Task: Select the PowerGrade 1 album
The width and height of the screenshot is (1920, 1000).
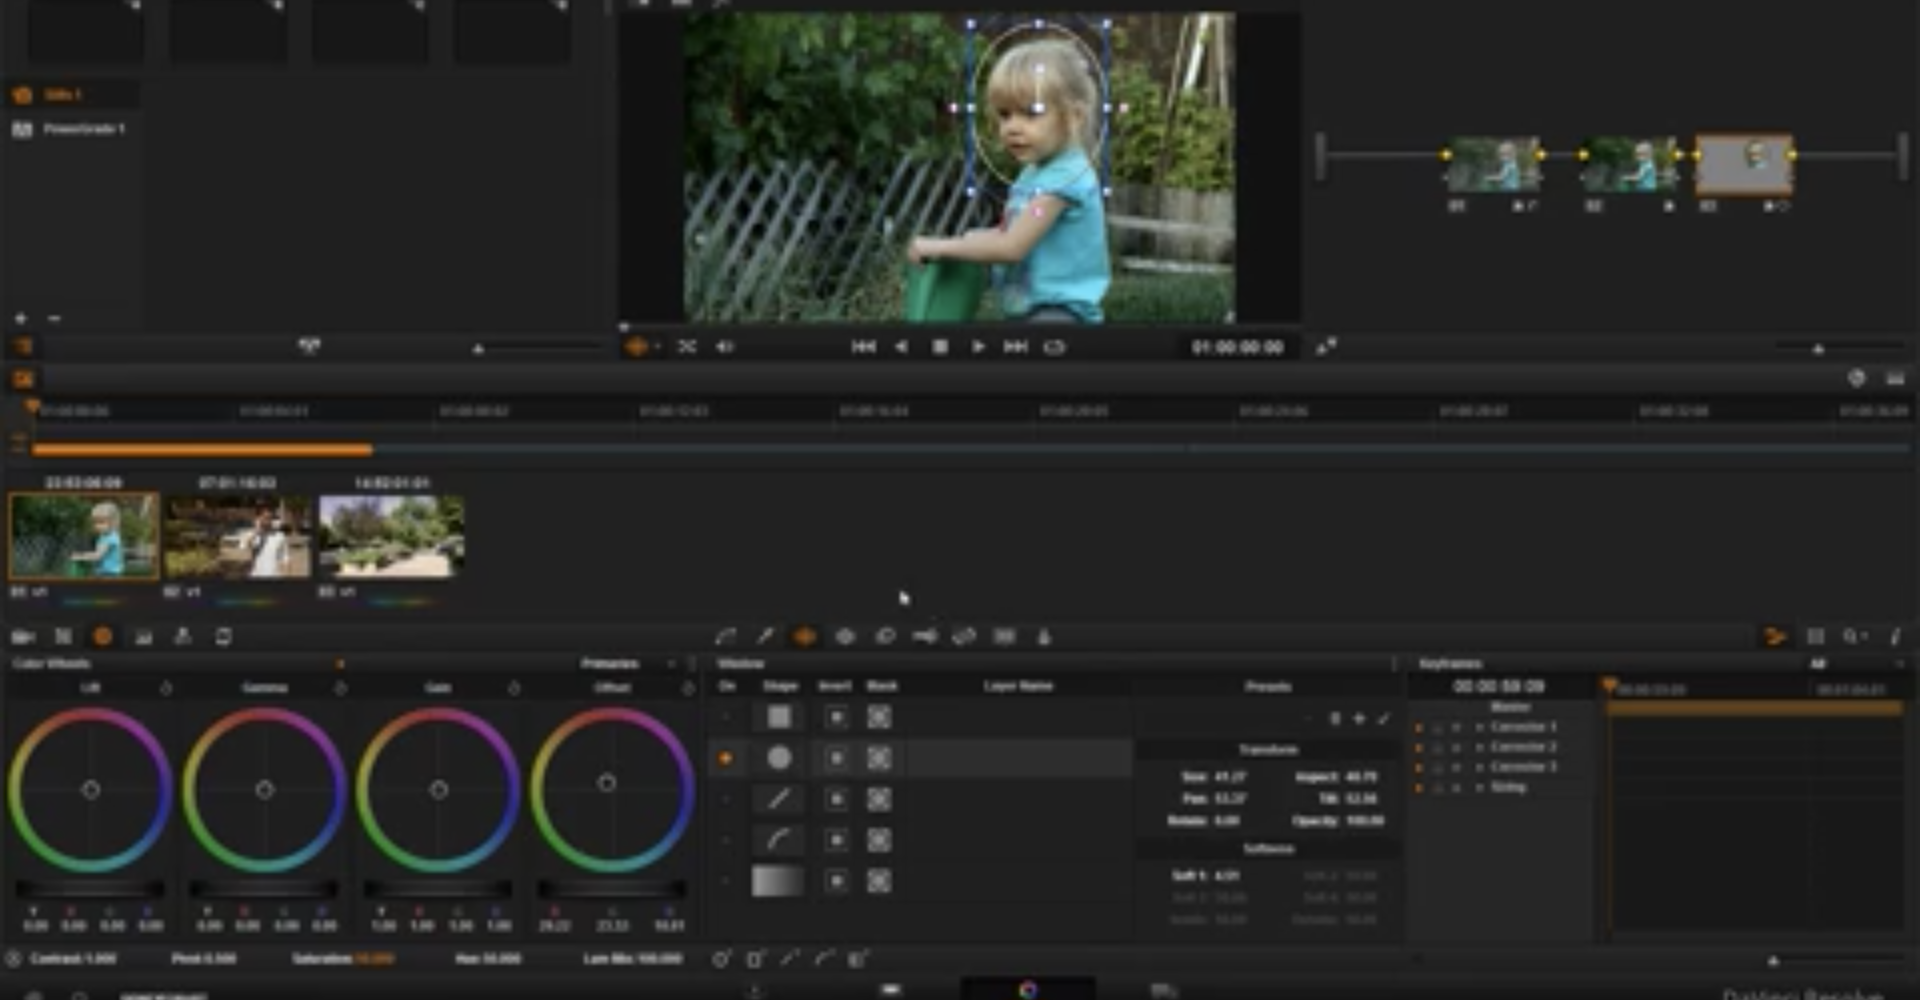Action: click(84, 129)
